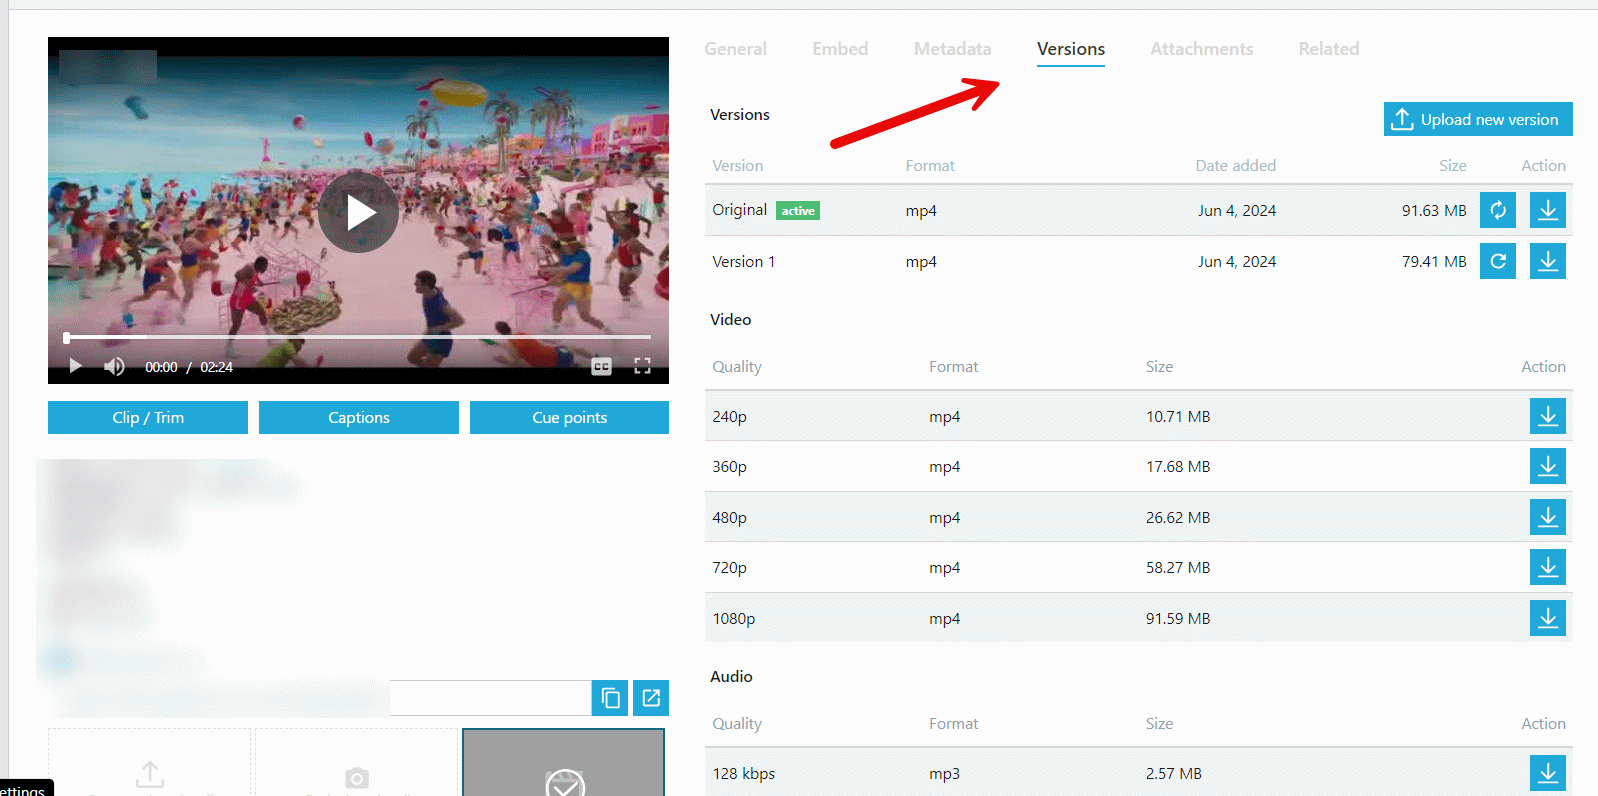1598x796 pixels.
Task: Switch to the Metadata tab
Action: coord(952,49)
